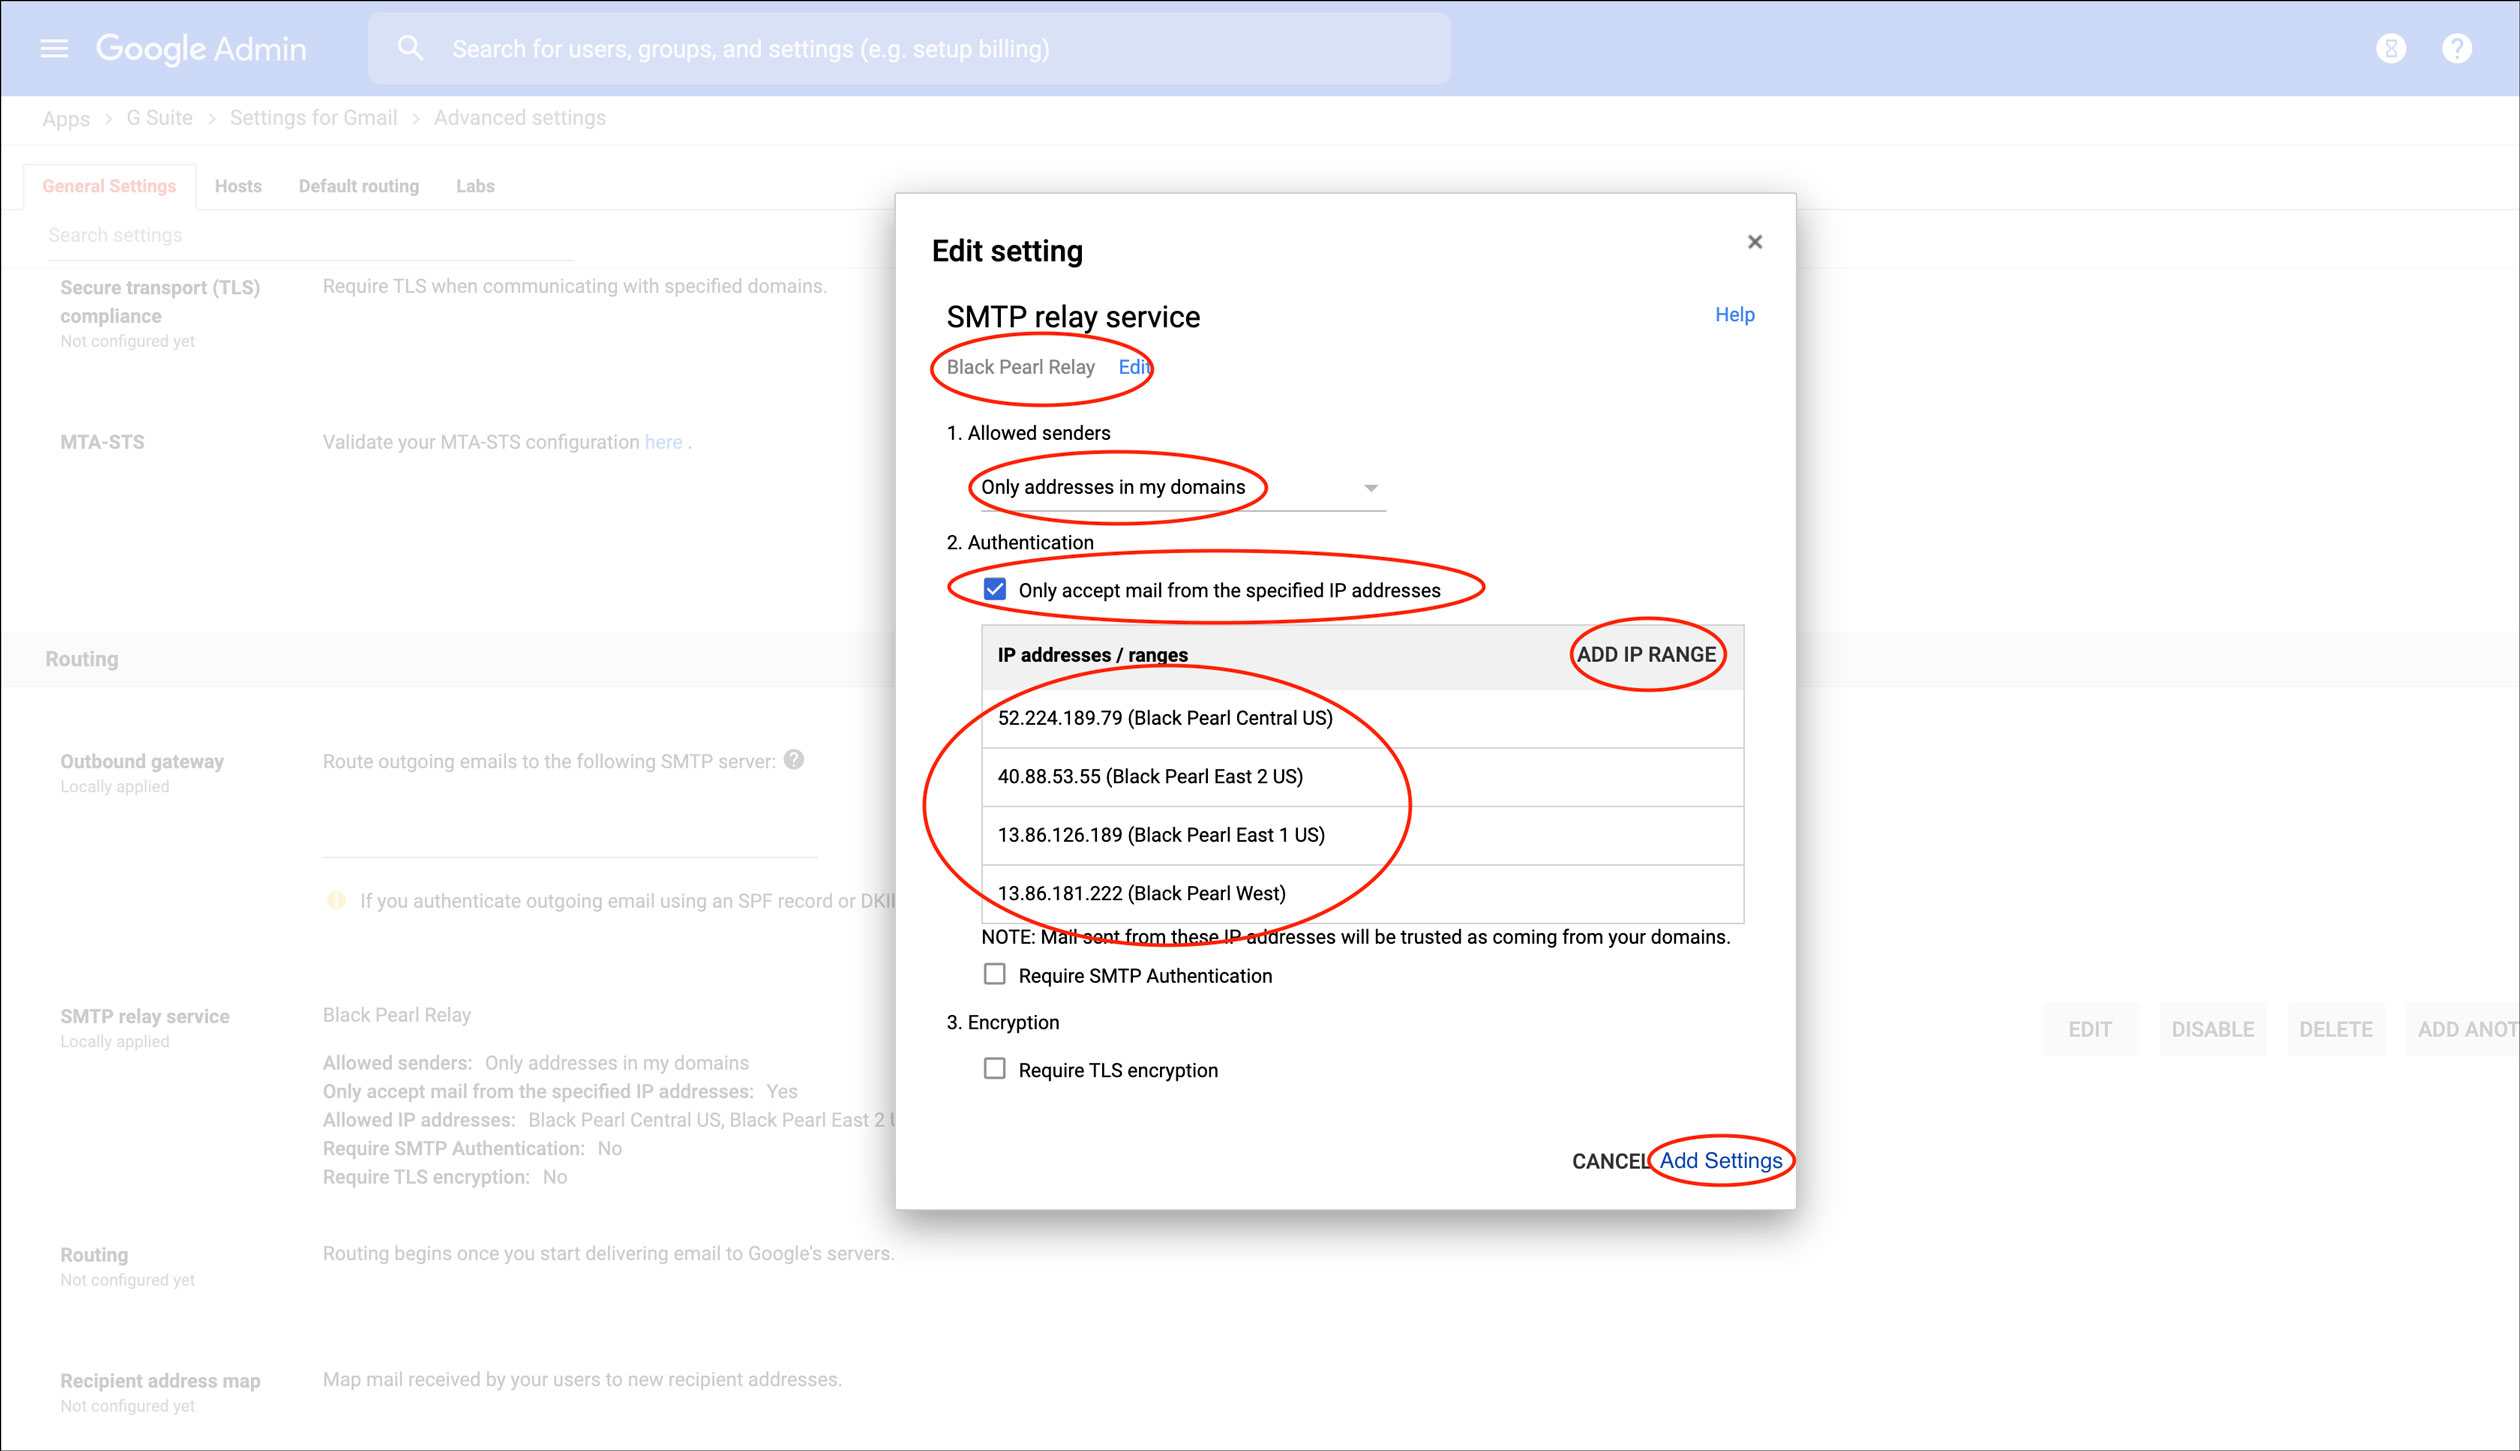
Task: Click Add Settings to save
Action: tap(1720, 1160)
